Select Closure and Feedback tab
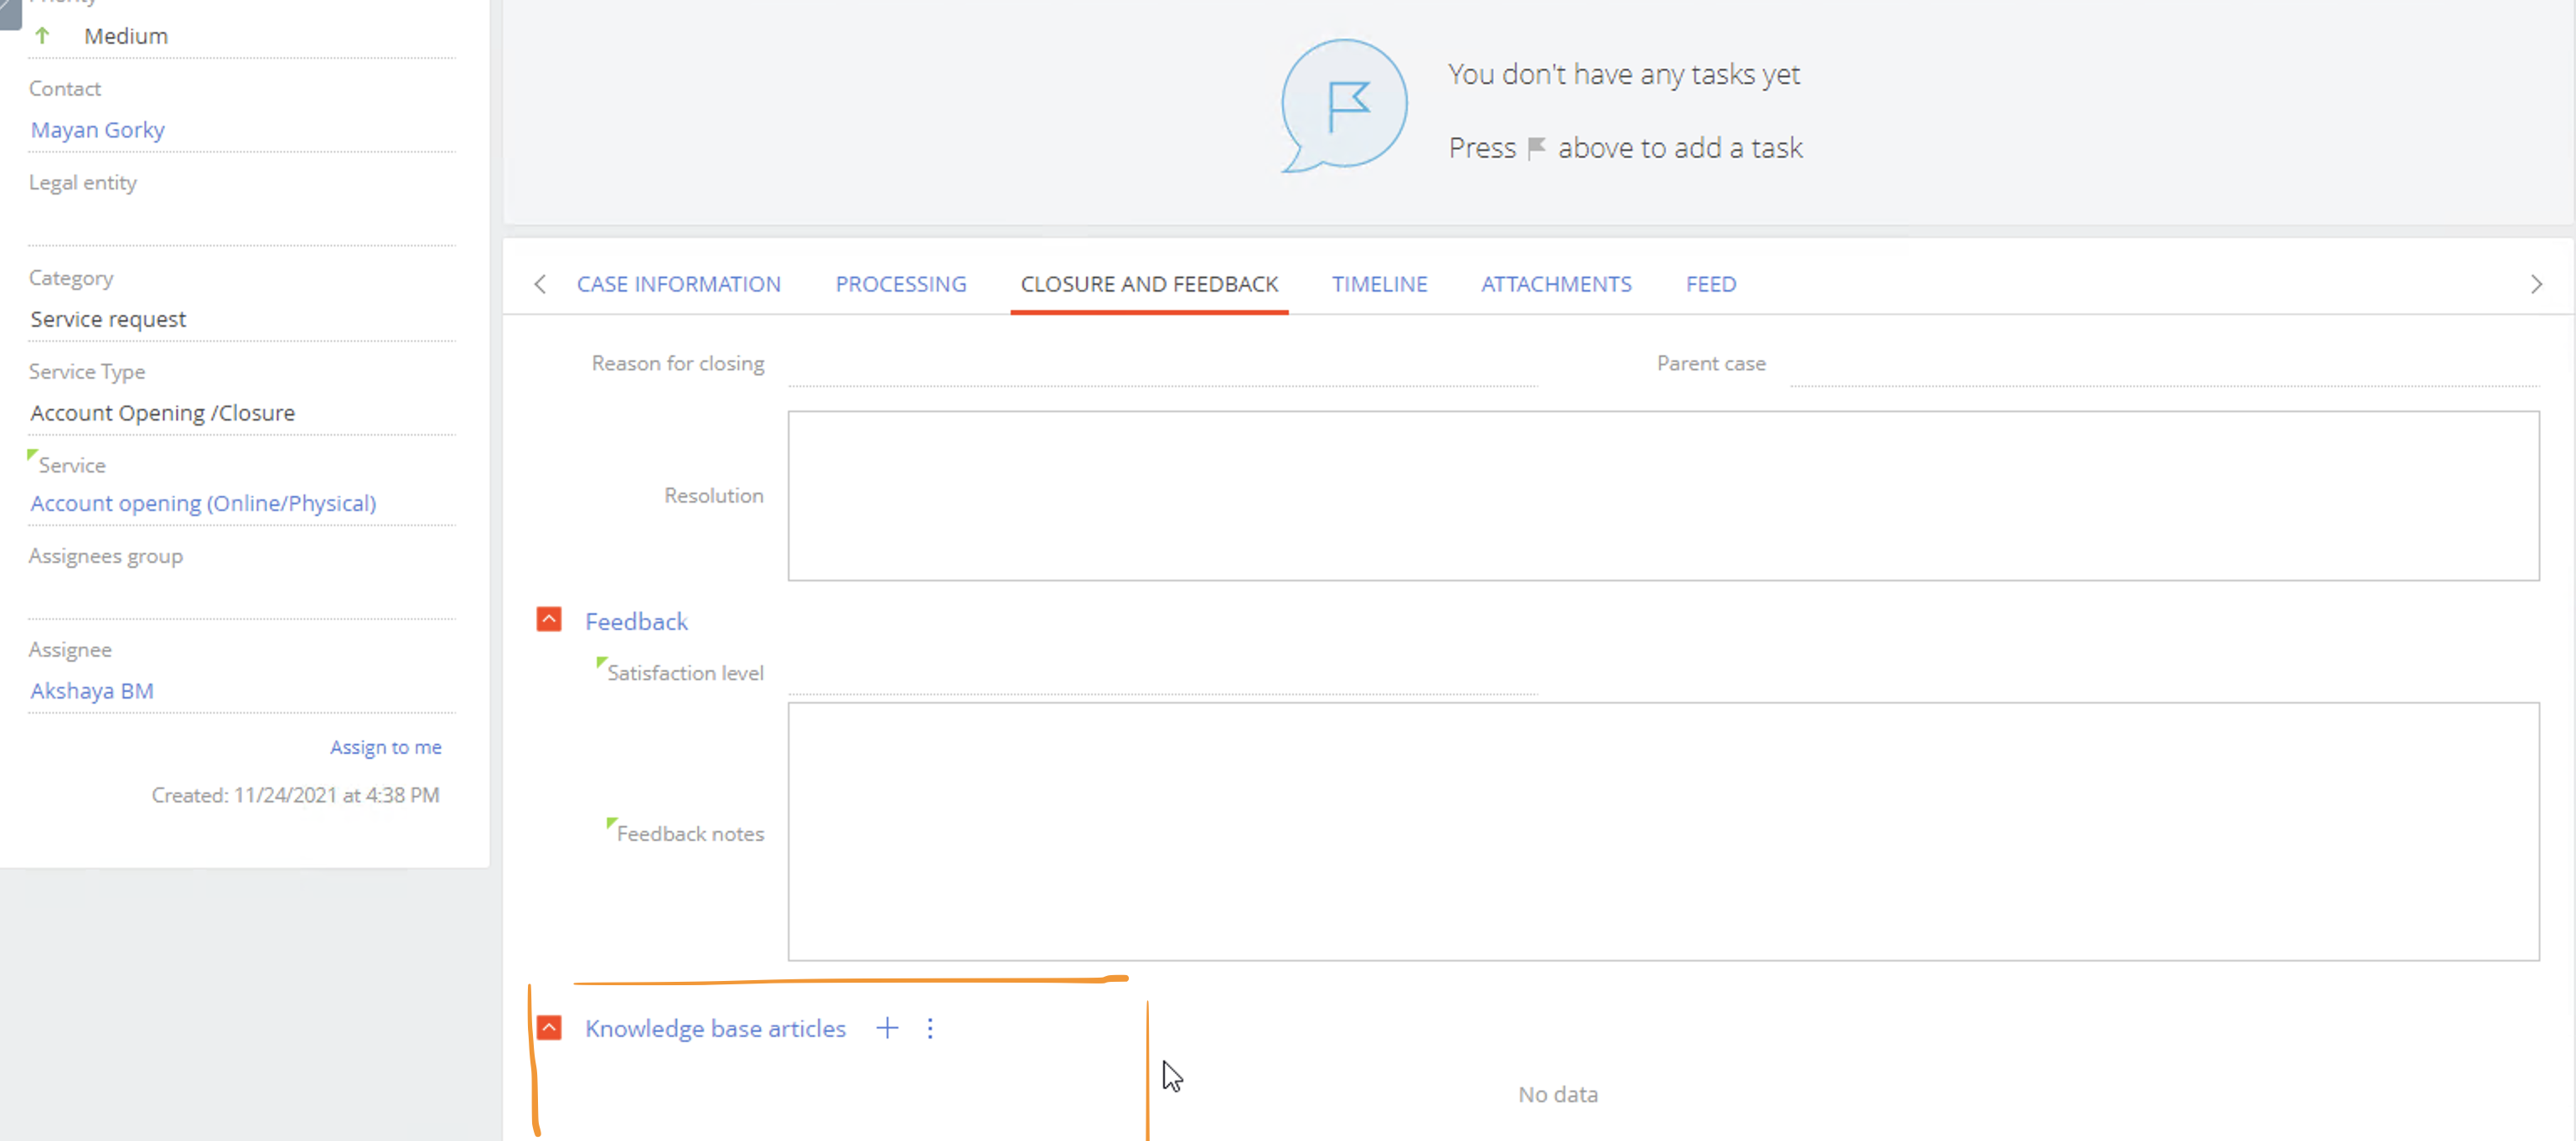Viewport: 2576px width, 1141px height. click(x=1149, y=284)
